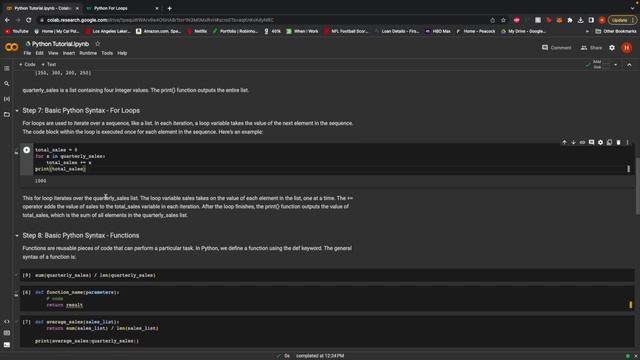Run the total_sales for loop cell
The height and width of the screenshot is (360, 640).
tap(27, 150)
